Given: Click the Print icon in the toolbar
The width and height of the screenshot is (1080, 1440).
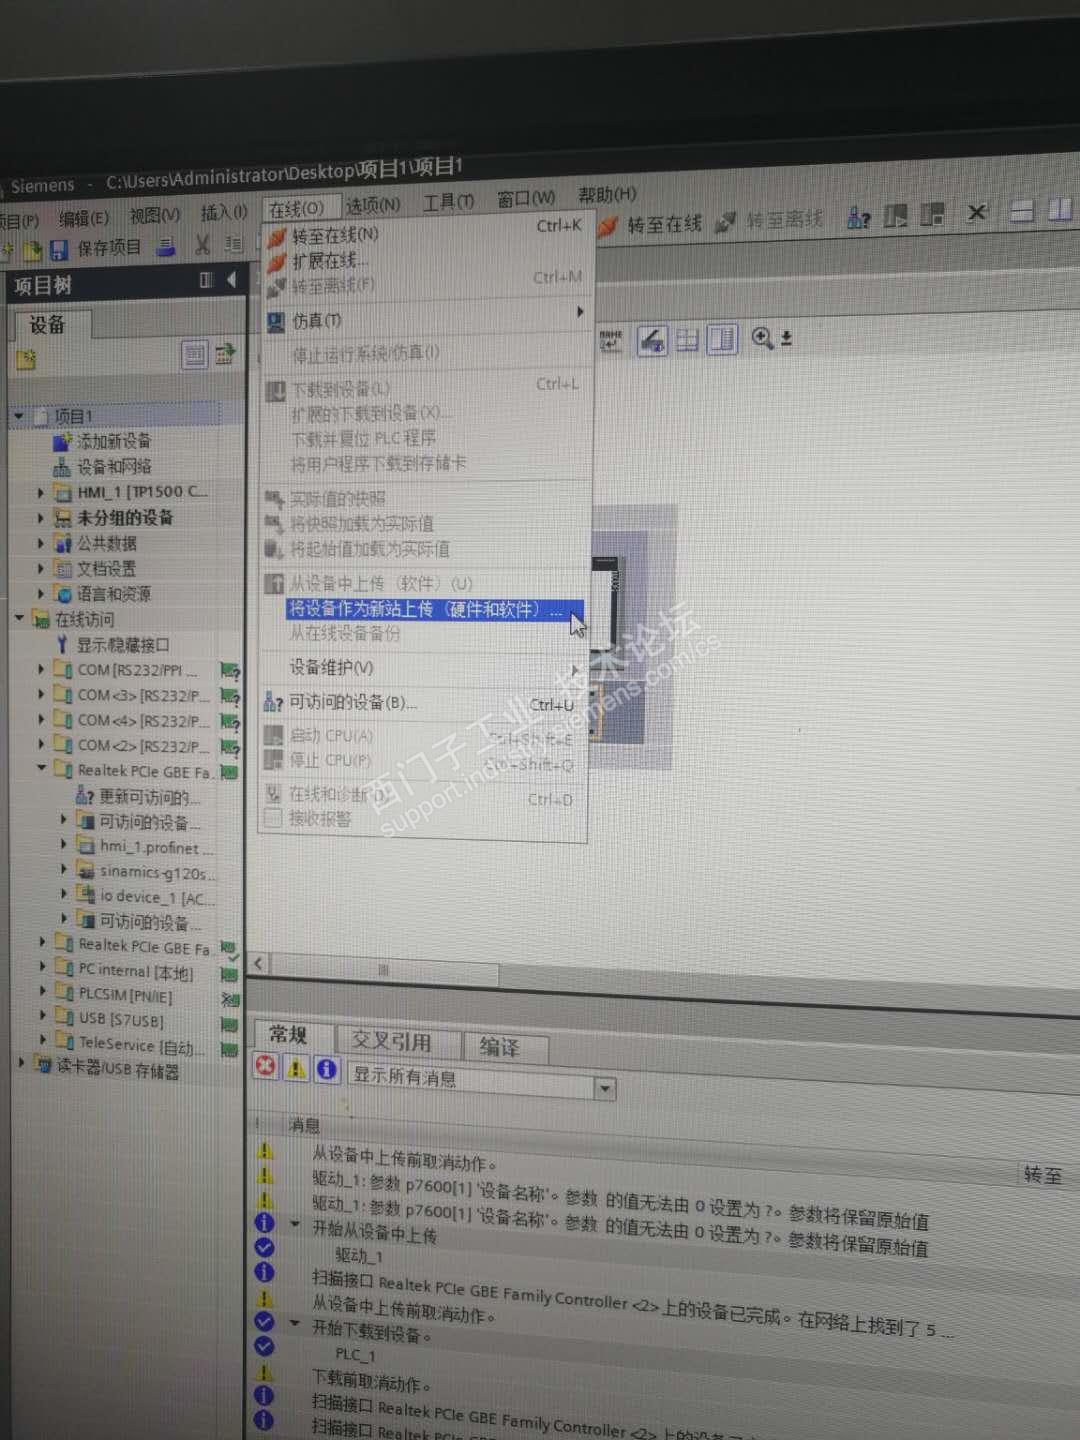Looking at the screenshot, I should [166, 246].
